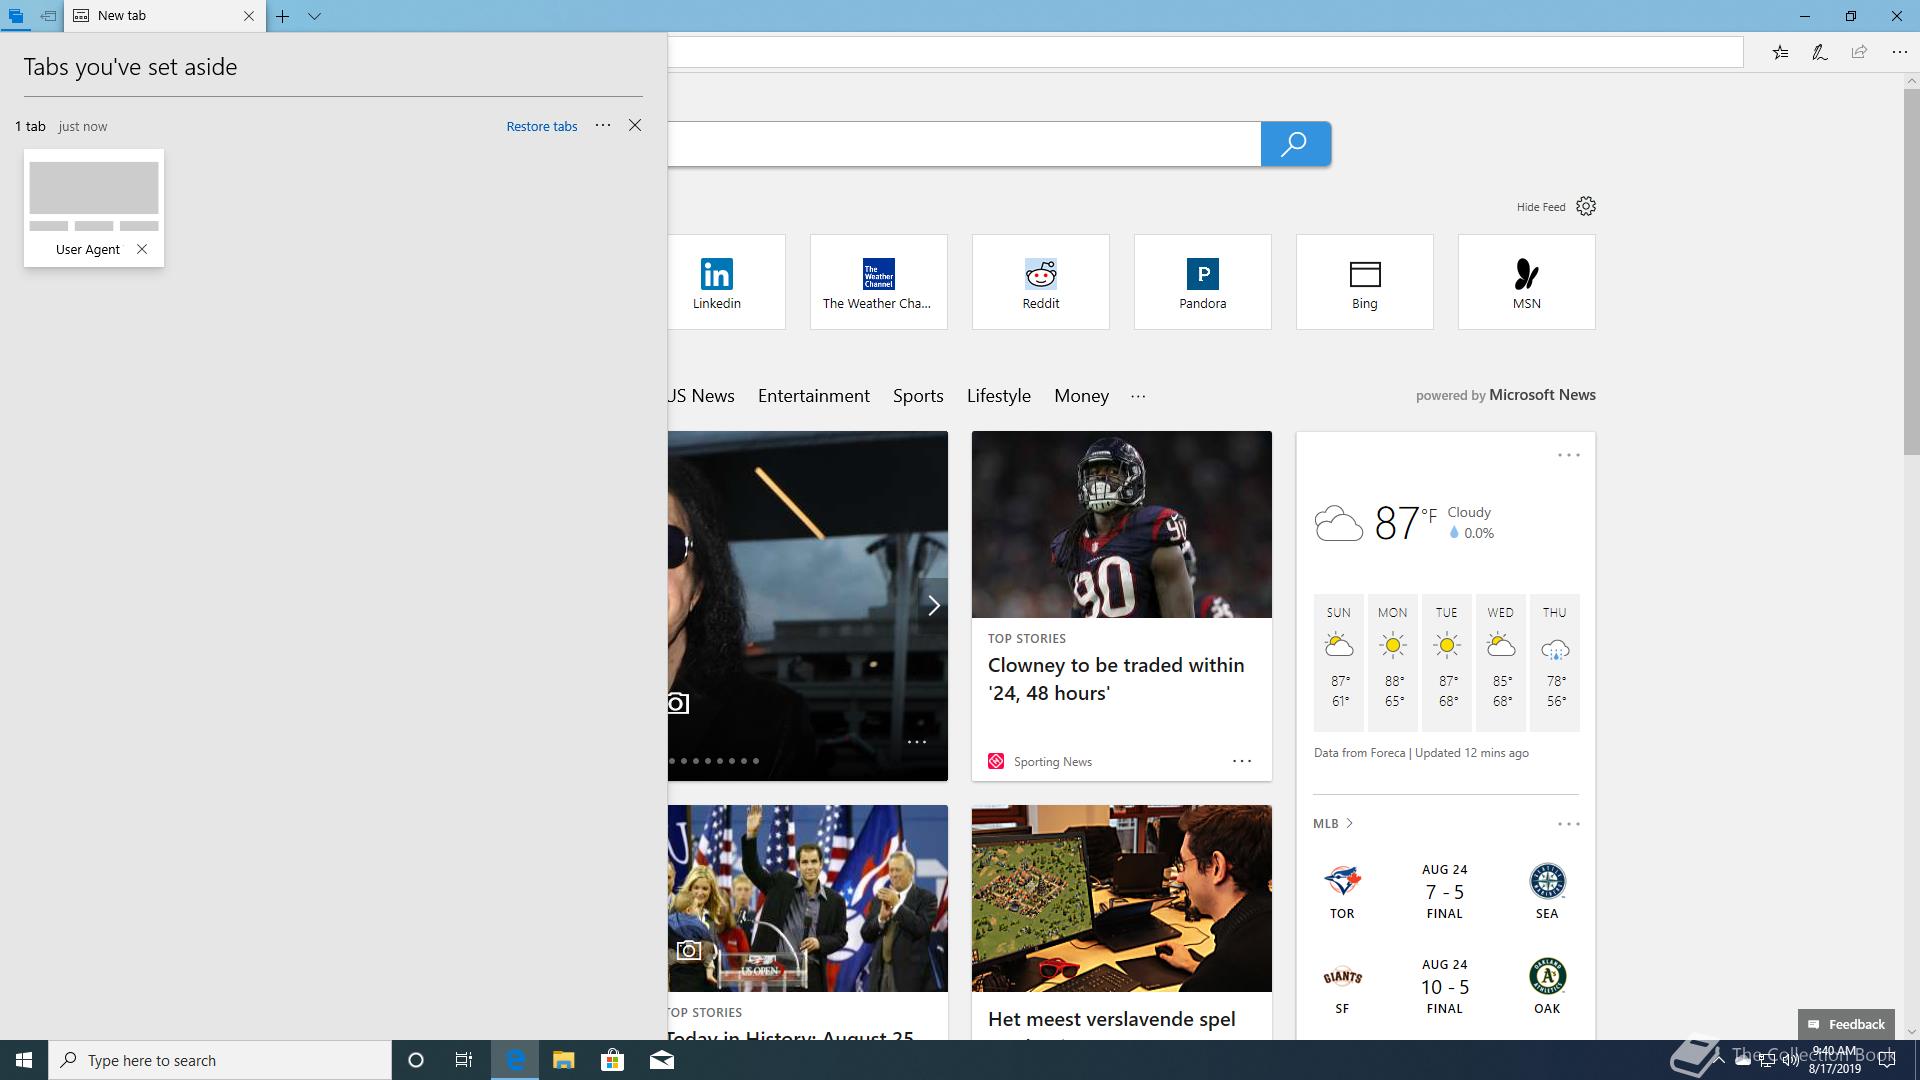Open Windows Start menu
The image size is (1920, 1080).
(x=24, y=1060)
